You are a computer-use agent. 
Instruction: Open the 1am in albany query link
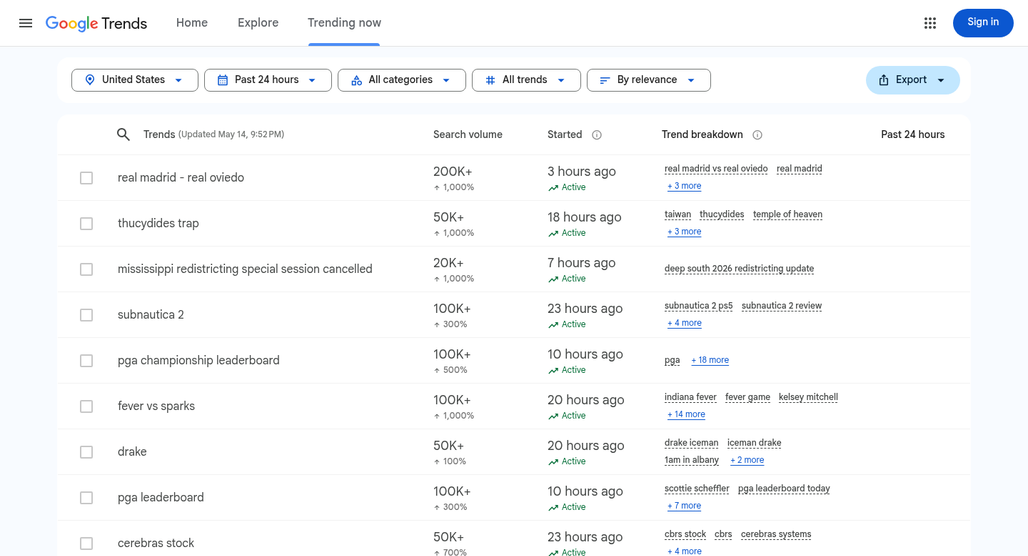pyautogui.click(x=691, y=460)
